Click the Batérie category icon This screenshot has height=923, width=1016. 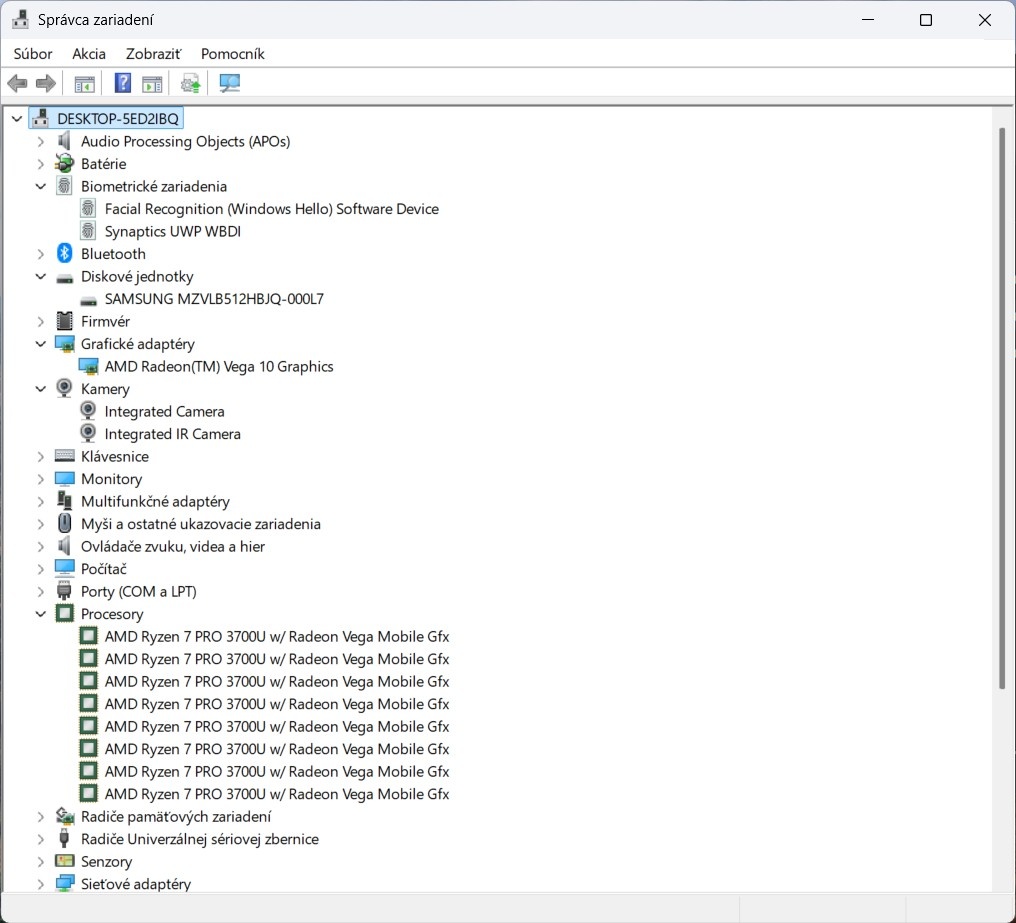point(65,164)
